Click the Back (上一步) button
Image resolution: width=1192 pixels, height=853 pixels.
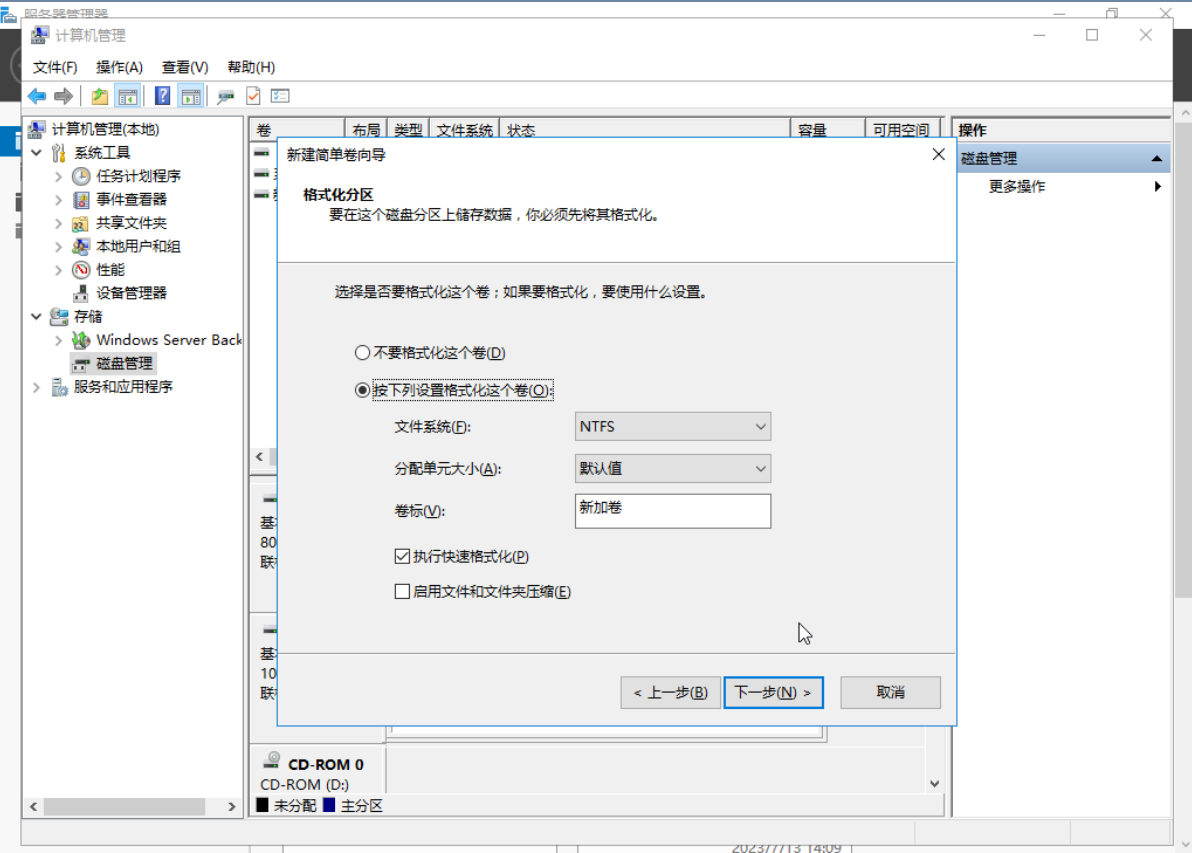tap(670, 693)
